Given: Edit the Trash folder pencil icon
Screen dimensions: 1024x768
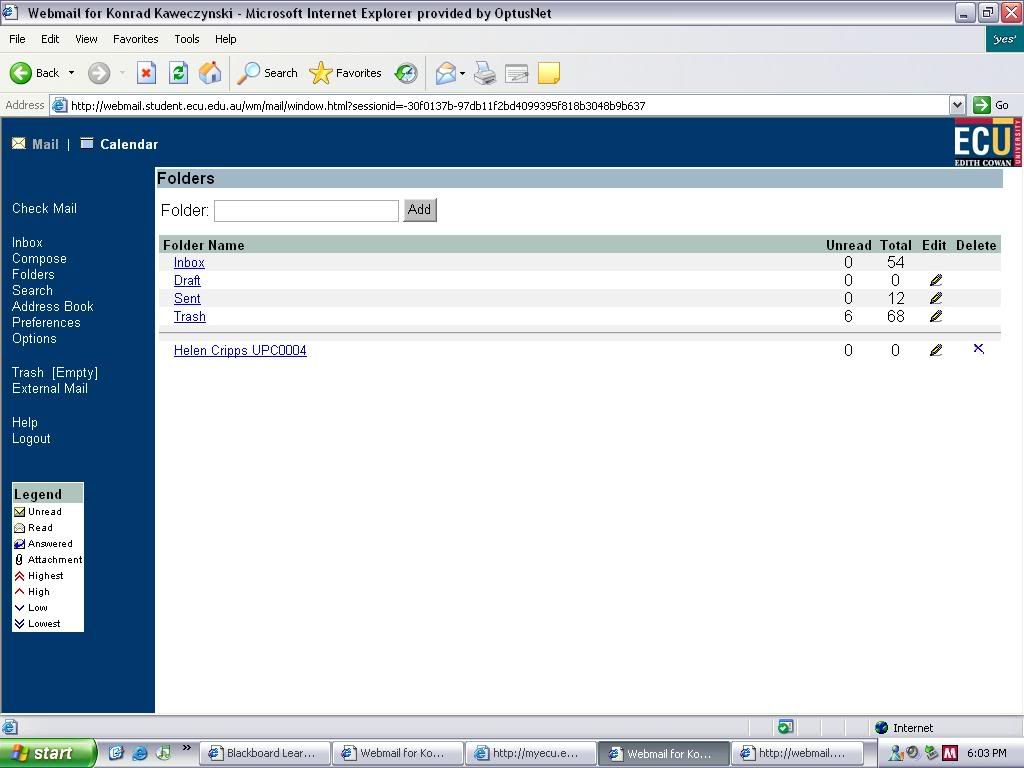Looking at the screenshot, I should point(935,316).
